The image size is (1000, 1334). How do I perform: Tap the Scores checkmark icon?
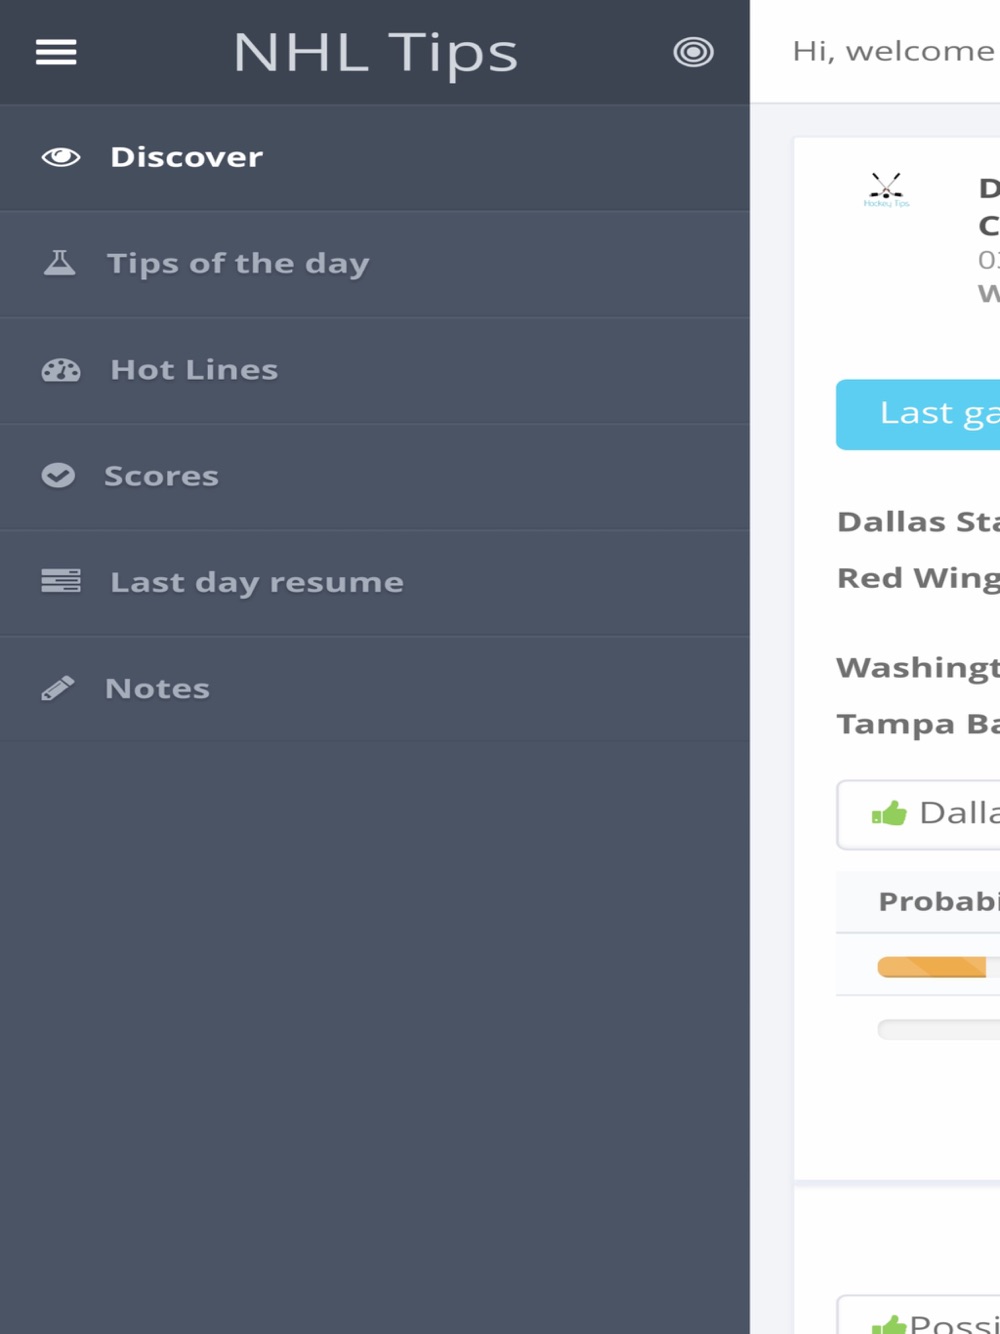pos(58,476)
